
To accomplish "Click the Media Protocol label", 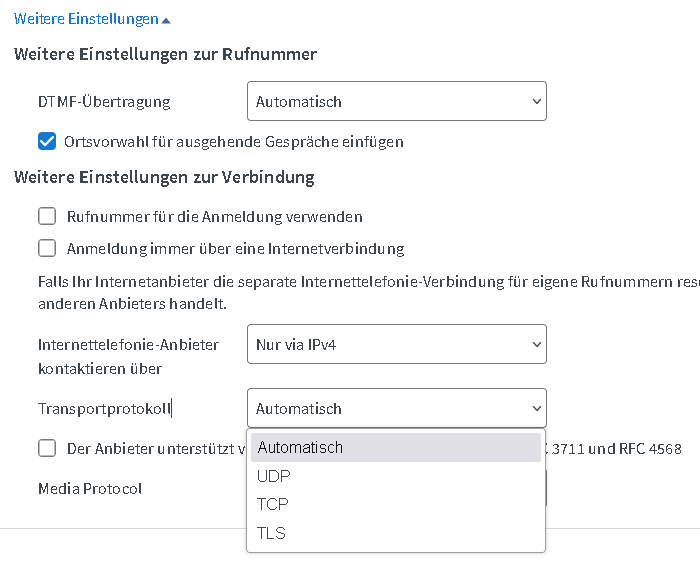I will pyautogui.click(x=90, y=488).
